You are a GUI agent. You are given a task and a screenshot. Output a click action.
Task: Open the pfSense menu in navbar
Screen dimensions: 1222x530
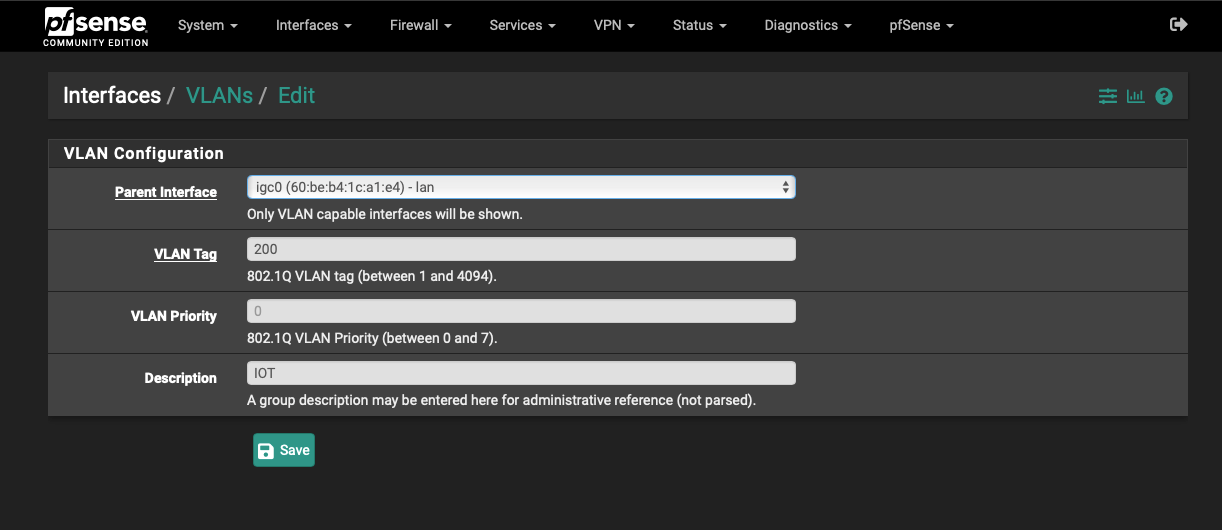[x=922, y=25]
